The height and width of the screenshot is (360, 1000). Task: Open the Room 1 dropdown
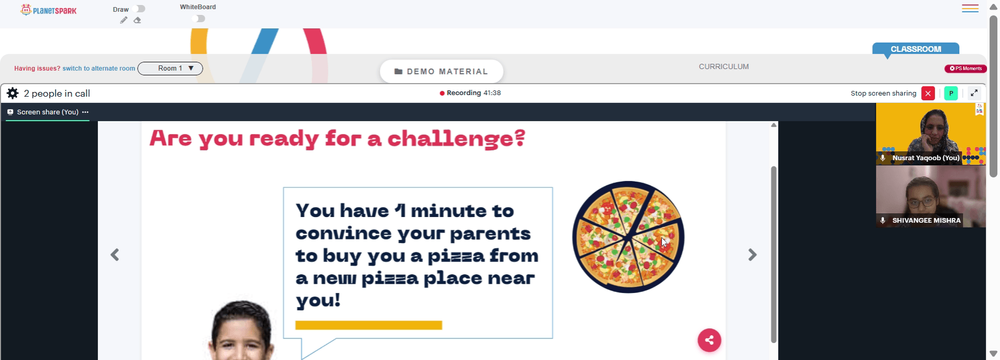pyautogui.click(x=170, y=68)
